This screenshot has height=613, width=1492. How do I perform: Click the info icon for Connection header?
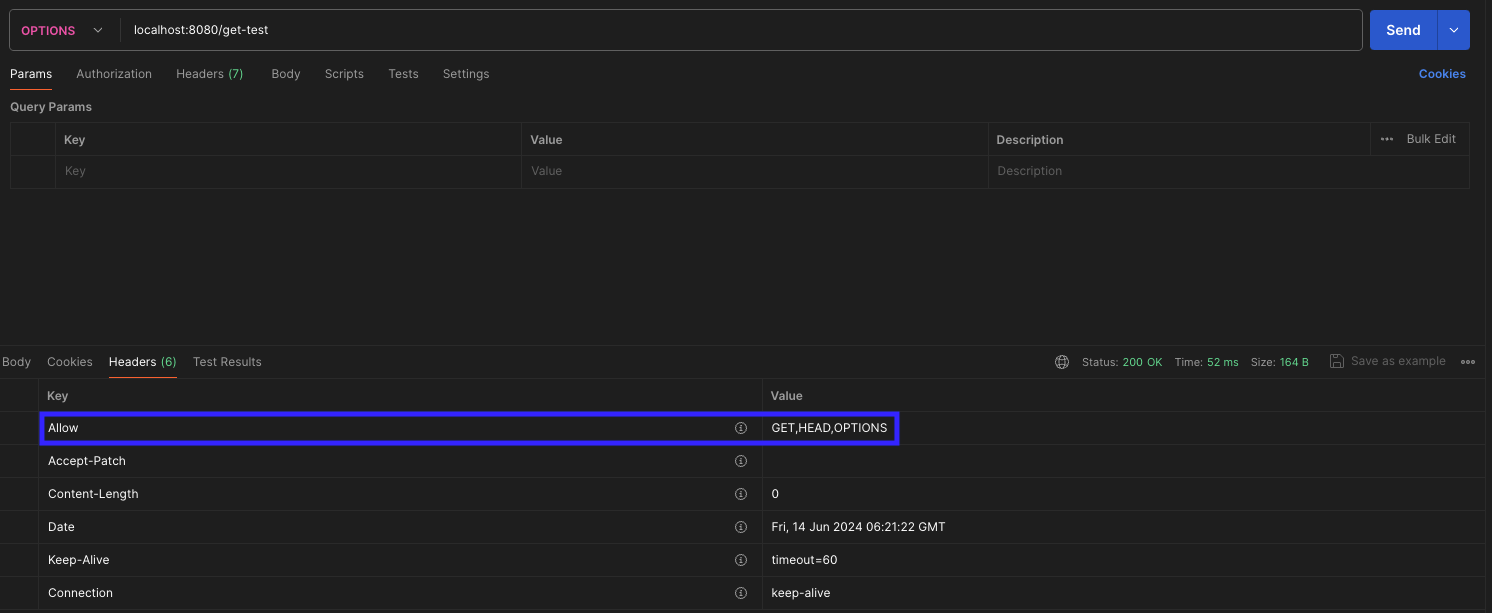741,593
